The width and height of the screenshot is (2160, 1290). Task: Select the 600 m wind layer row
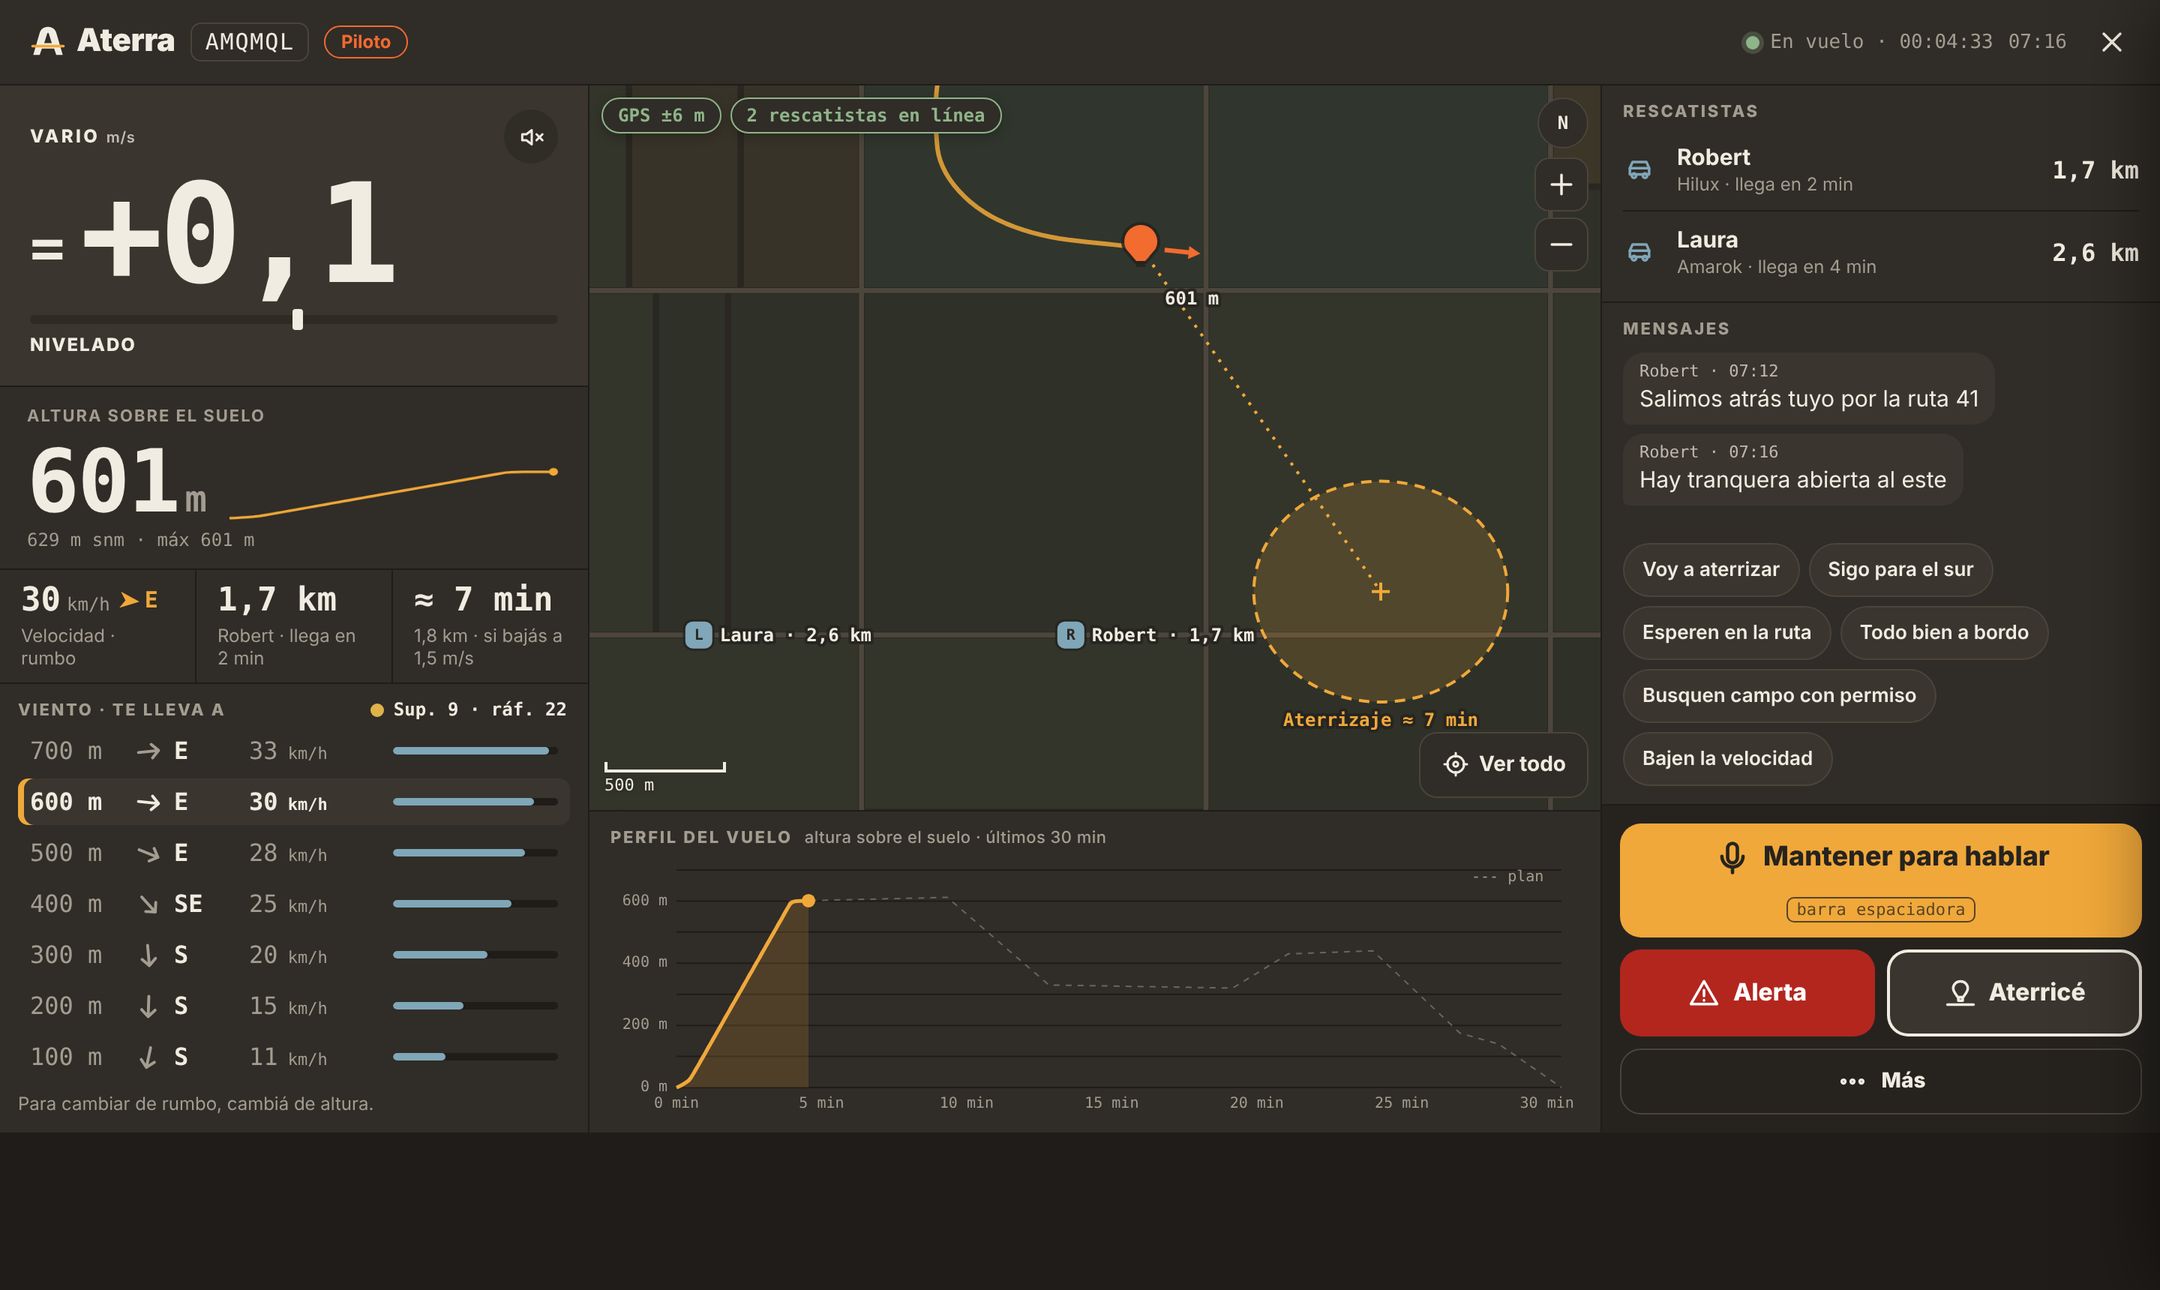[x=294, y=802]
